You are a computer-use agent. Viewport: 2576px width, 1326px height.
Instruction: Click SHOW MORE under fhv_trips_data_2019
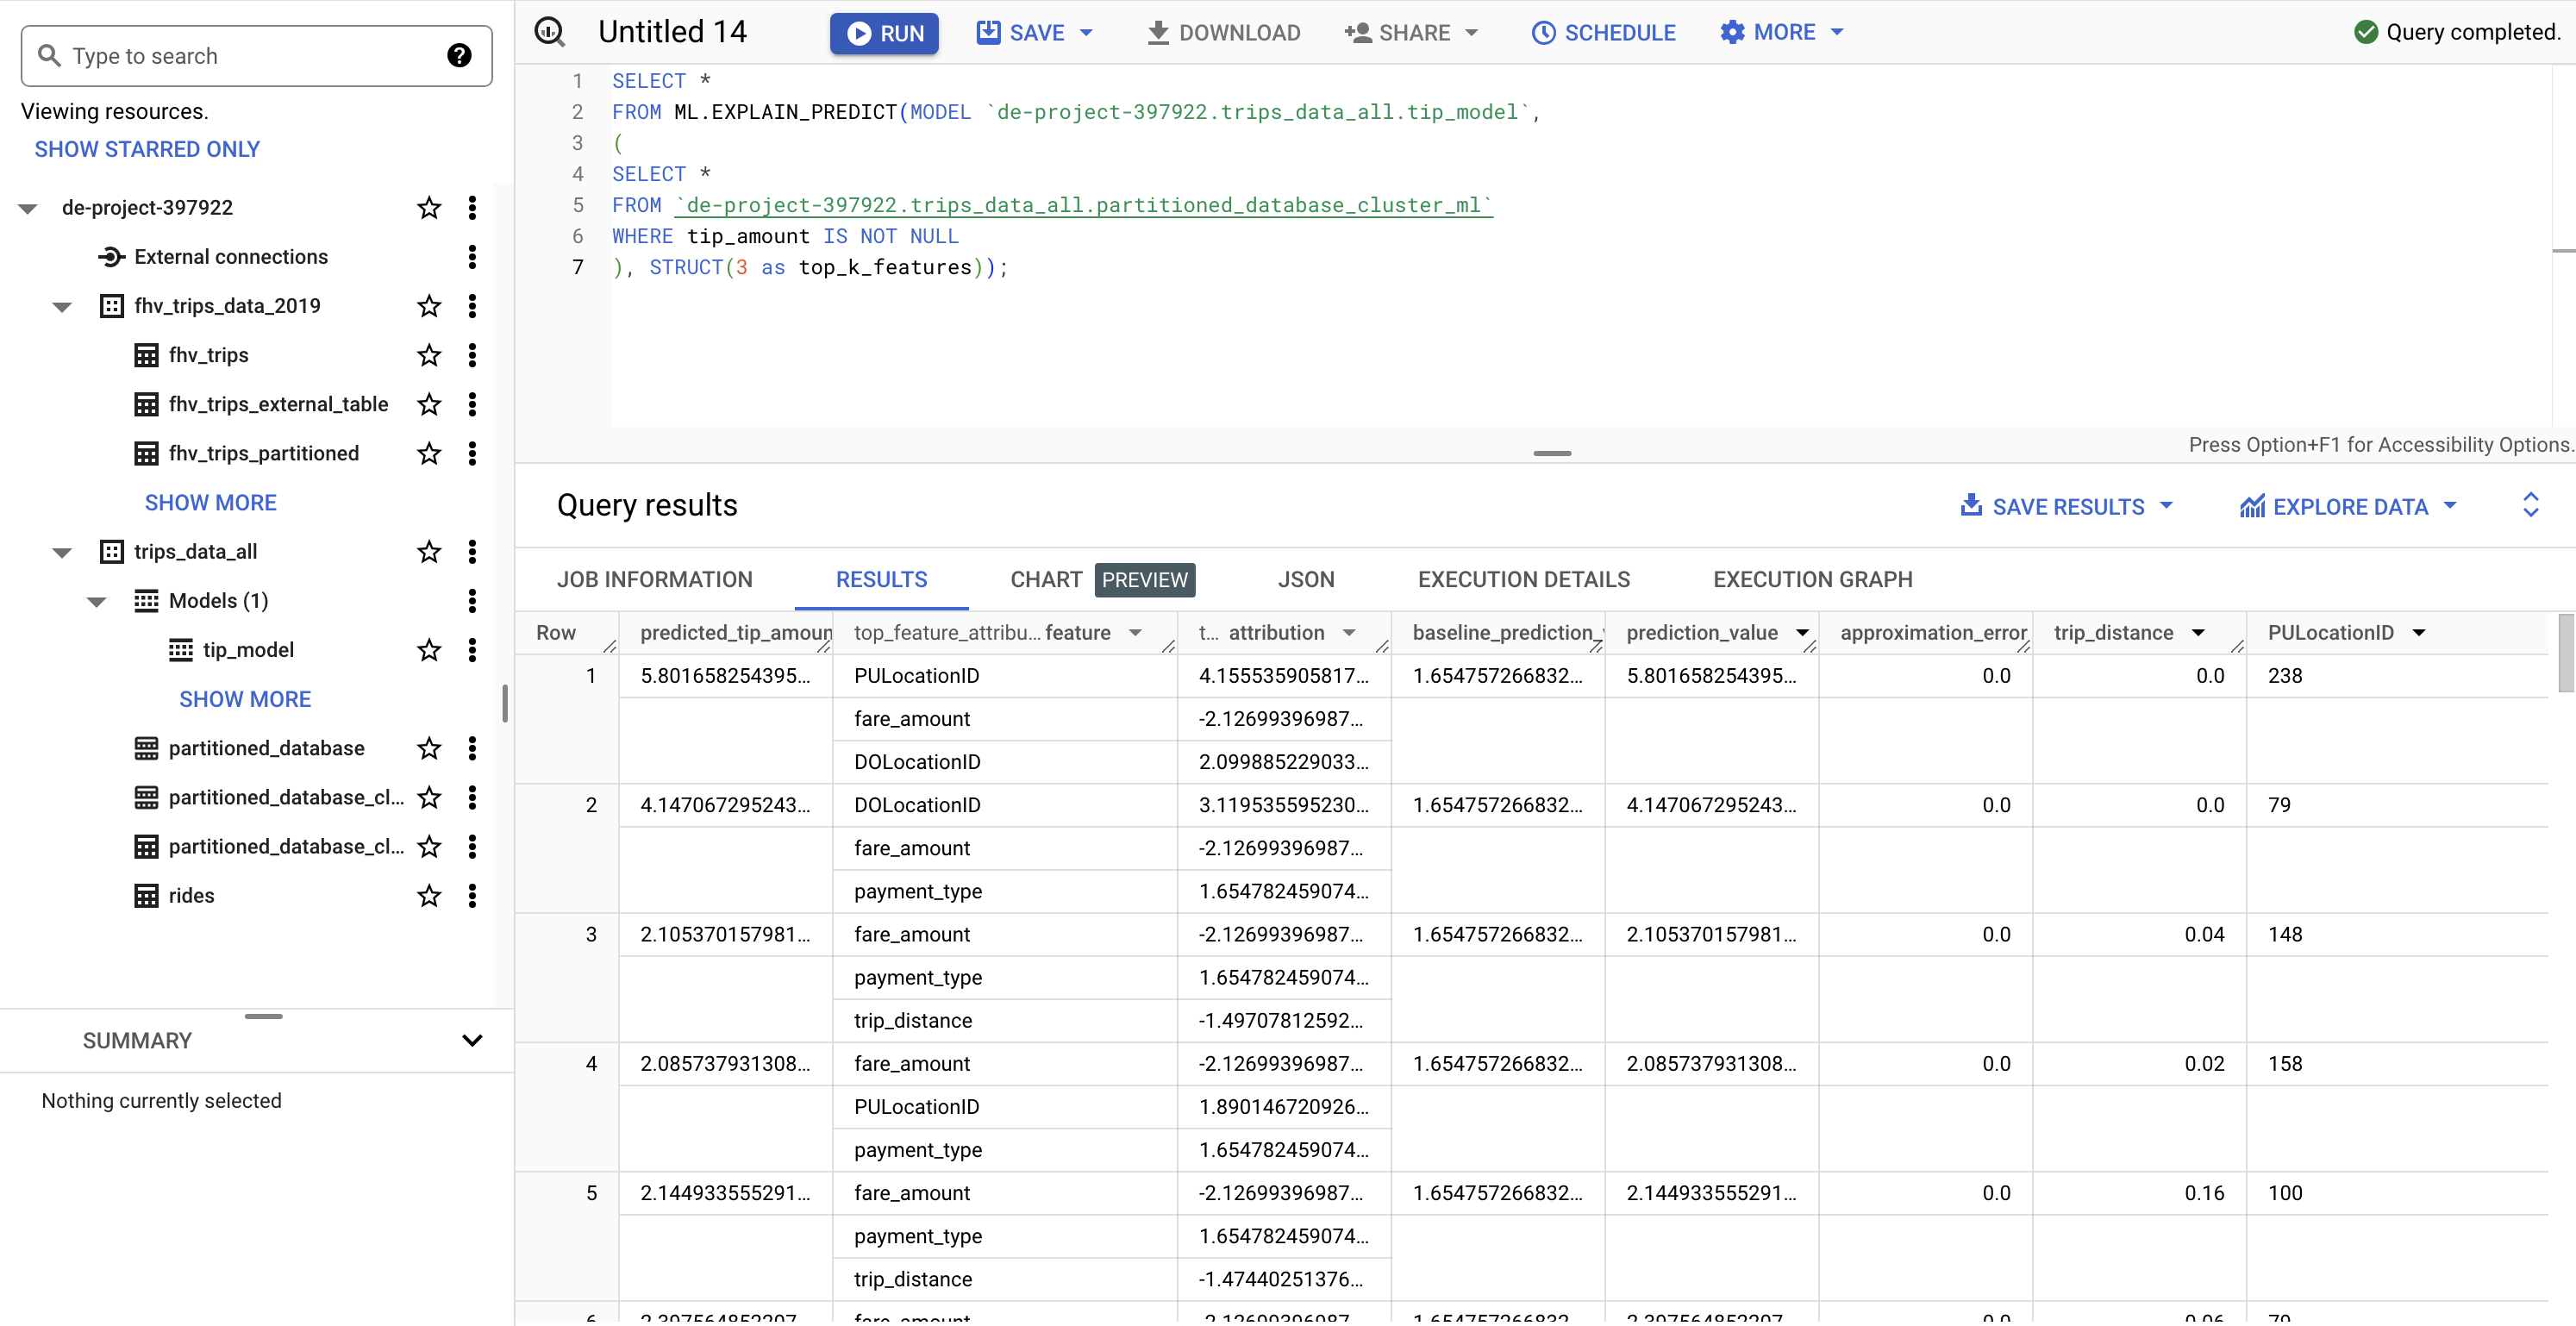coord(211,503)
